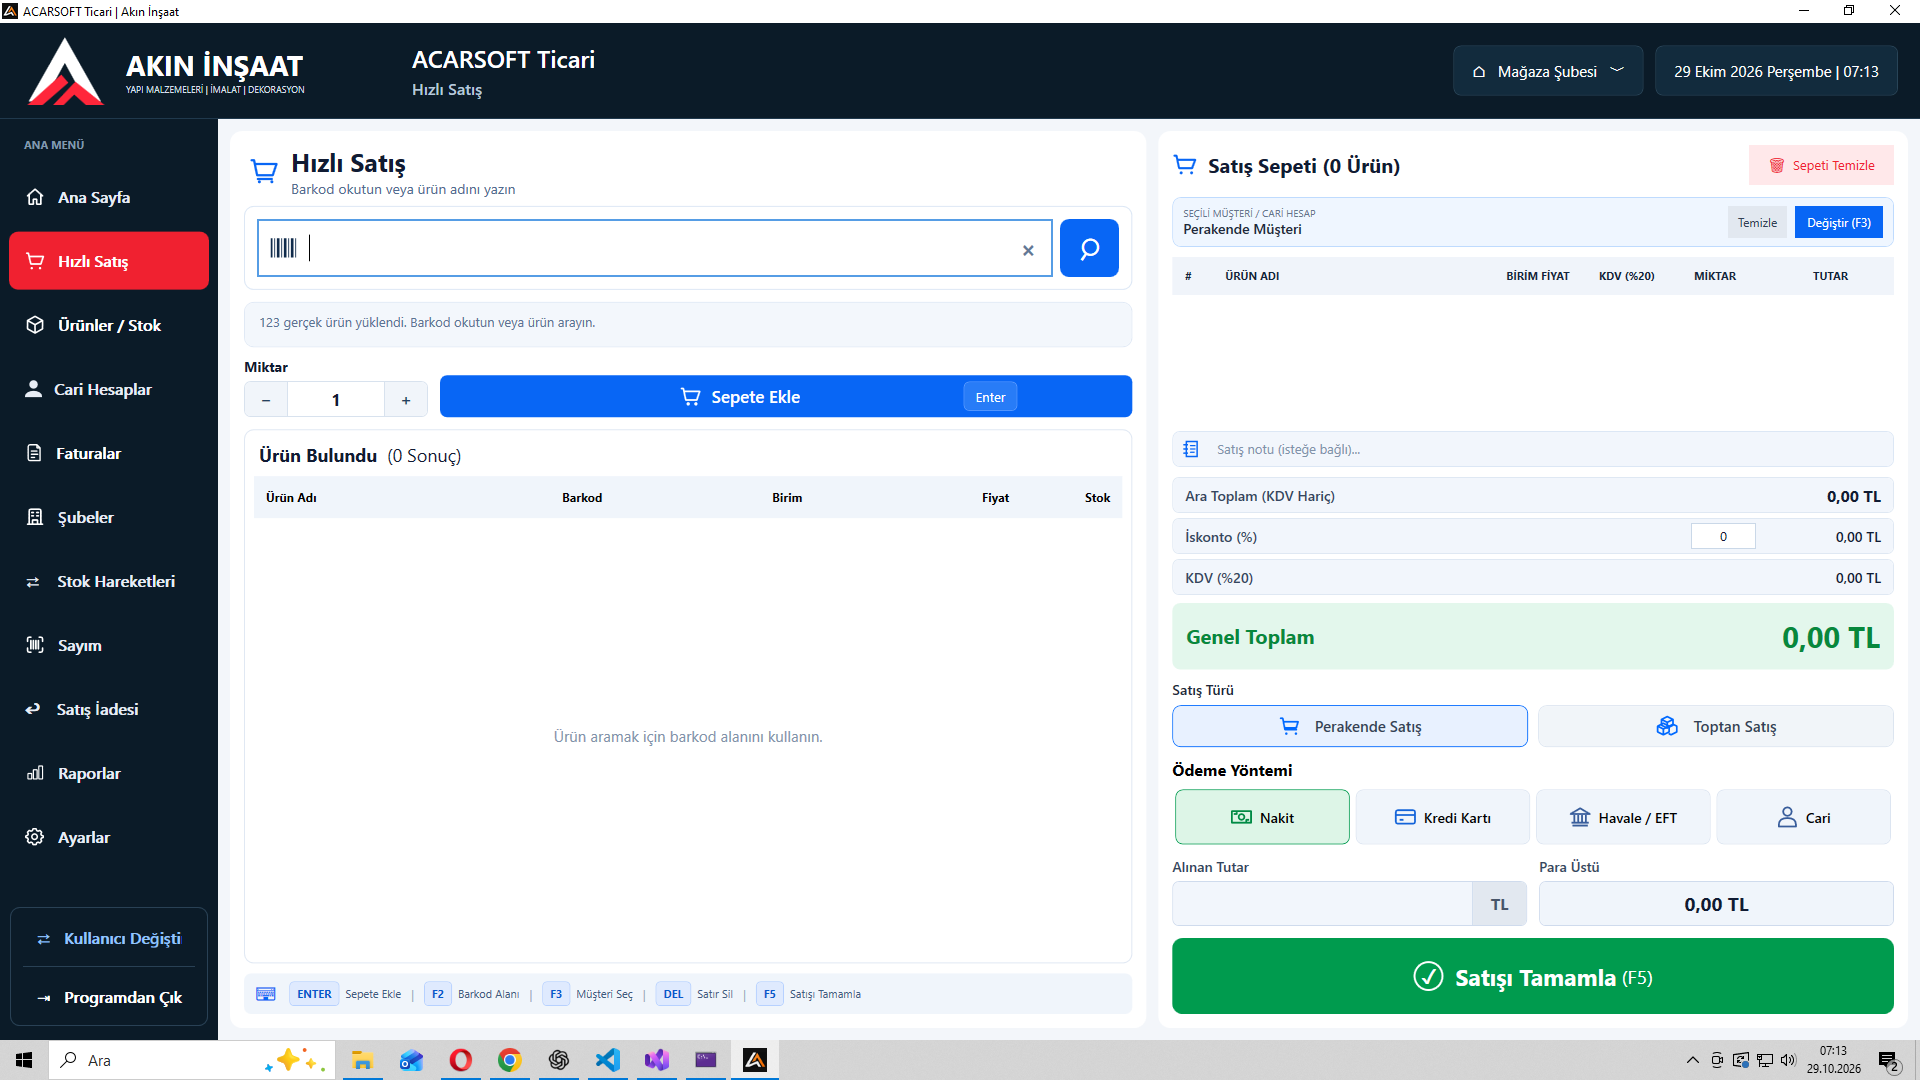Open Ürünler / Stok menu item
Viewport: 1920px width, 1080px height.
(109, 325)
